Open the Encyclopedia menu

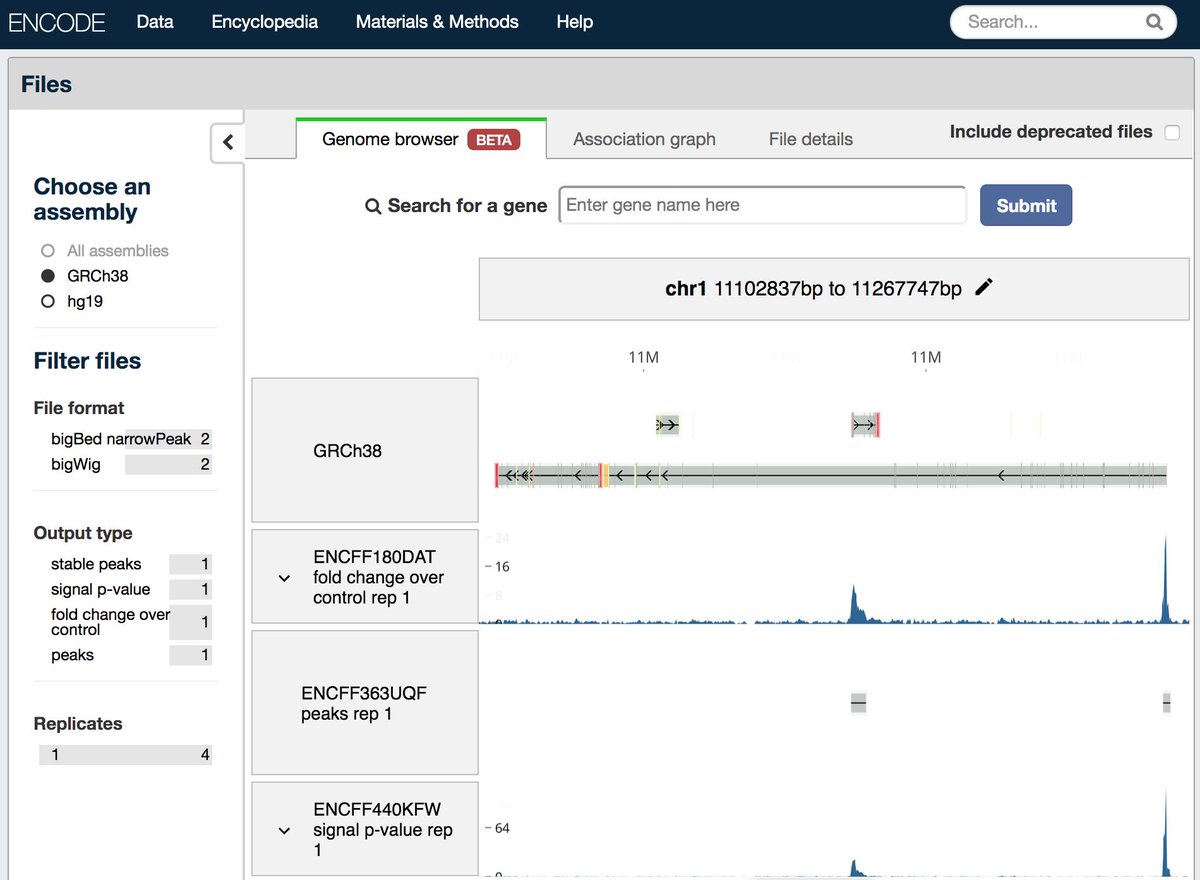pyautogui.click(x=265, y=22)
